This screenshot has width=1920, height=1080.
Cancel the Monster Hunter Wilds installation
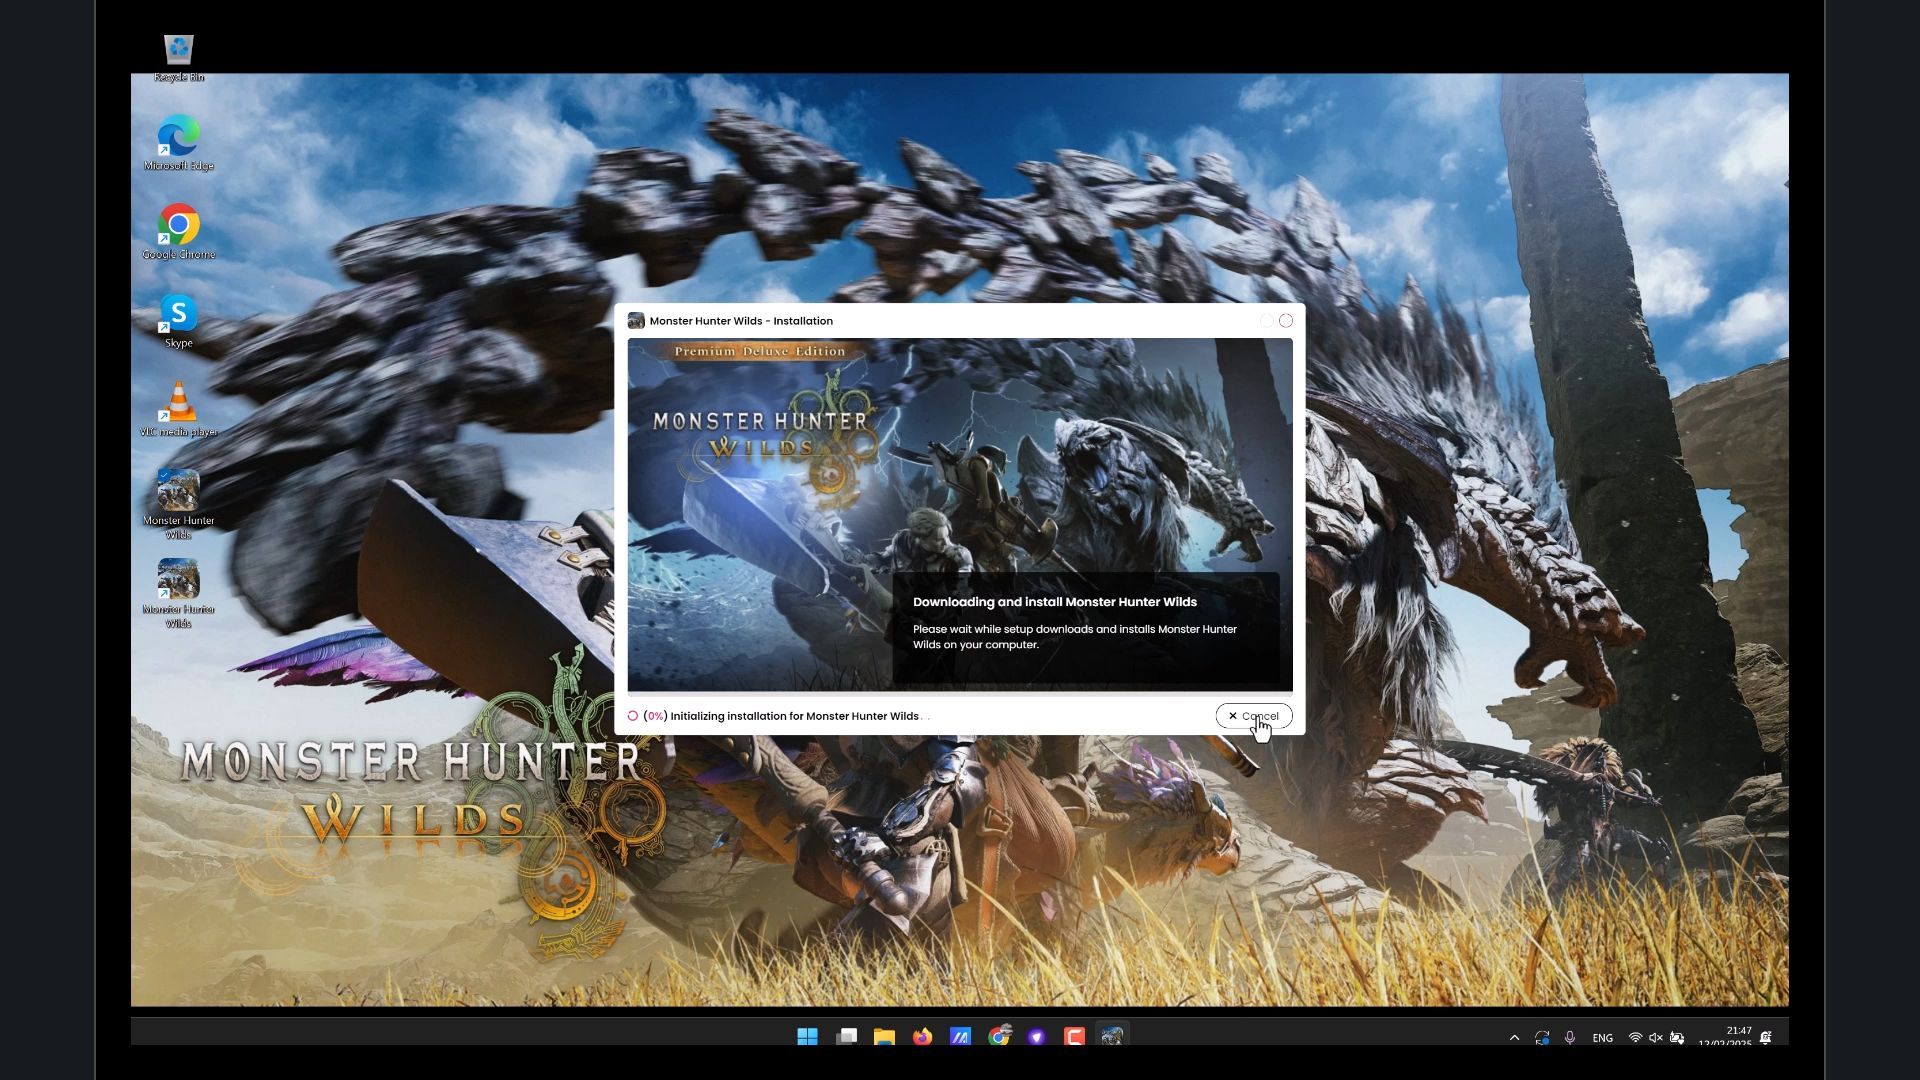click(x=1253, y=716)
